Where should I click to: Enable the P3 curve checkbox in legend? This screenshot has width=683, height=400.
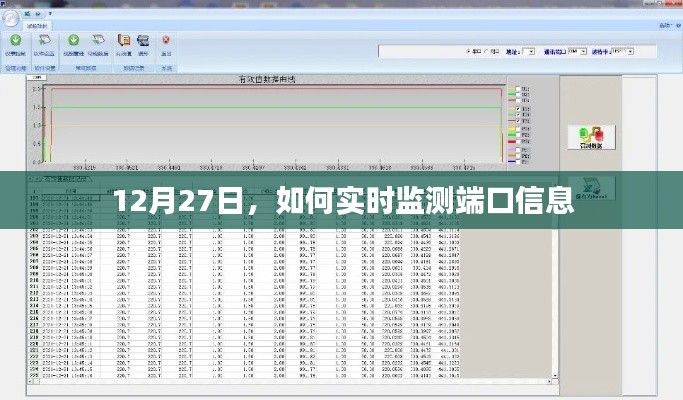pos(518,141)
